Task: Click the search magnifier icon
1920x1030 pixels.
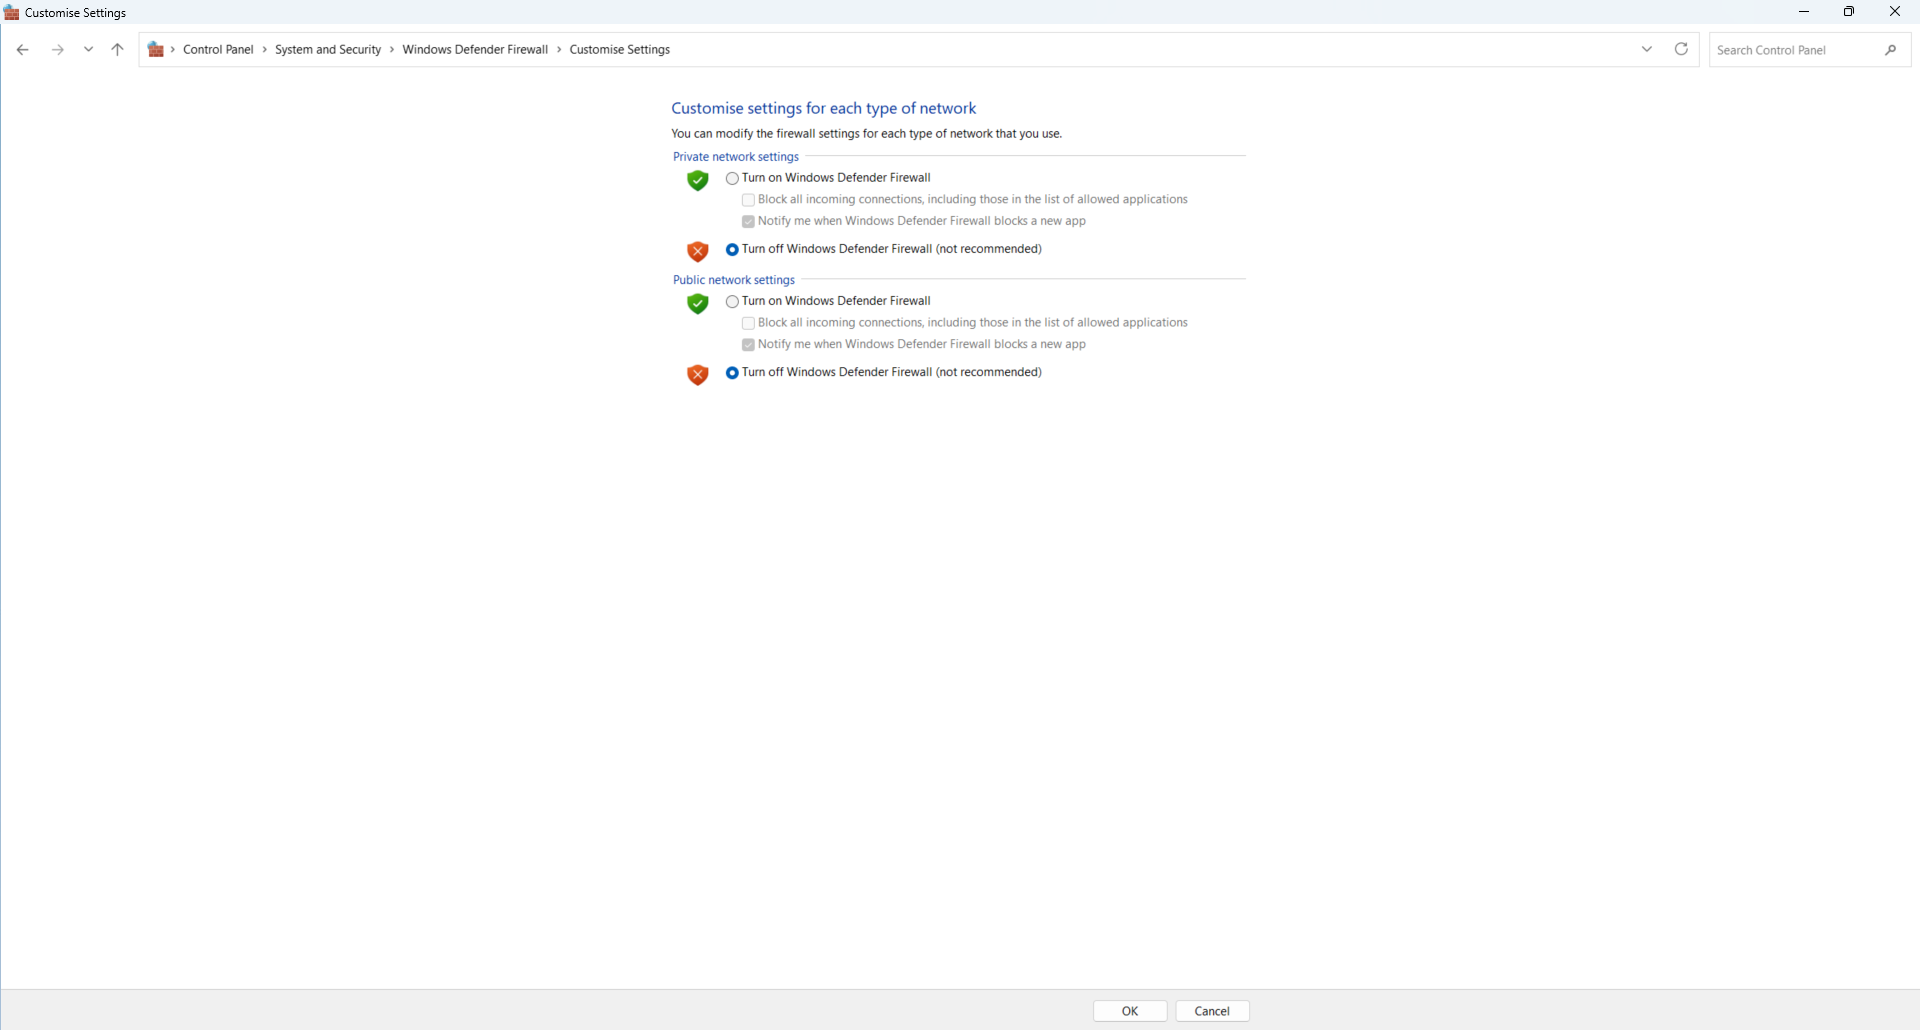Action: click(1890, 50)
